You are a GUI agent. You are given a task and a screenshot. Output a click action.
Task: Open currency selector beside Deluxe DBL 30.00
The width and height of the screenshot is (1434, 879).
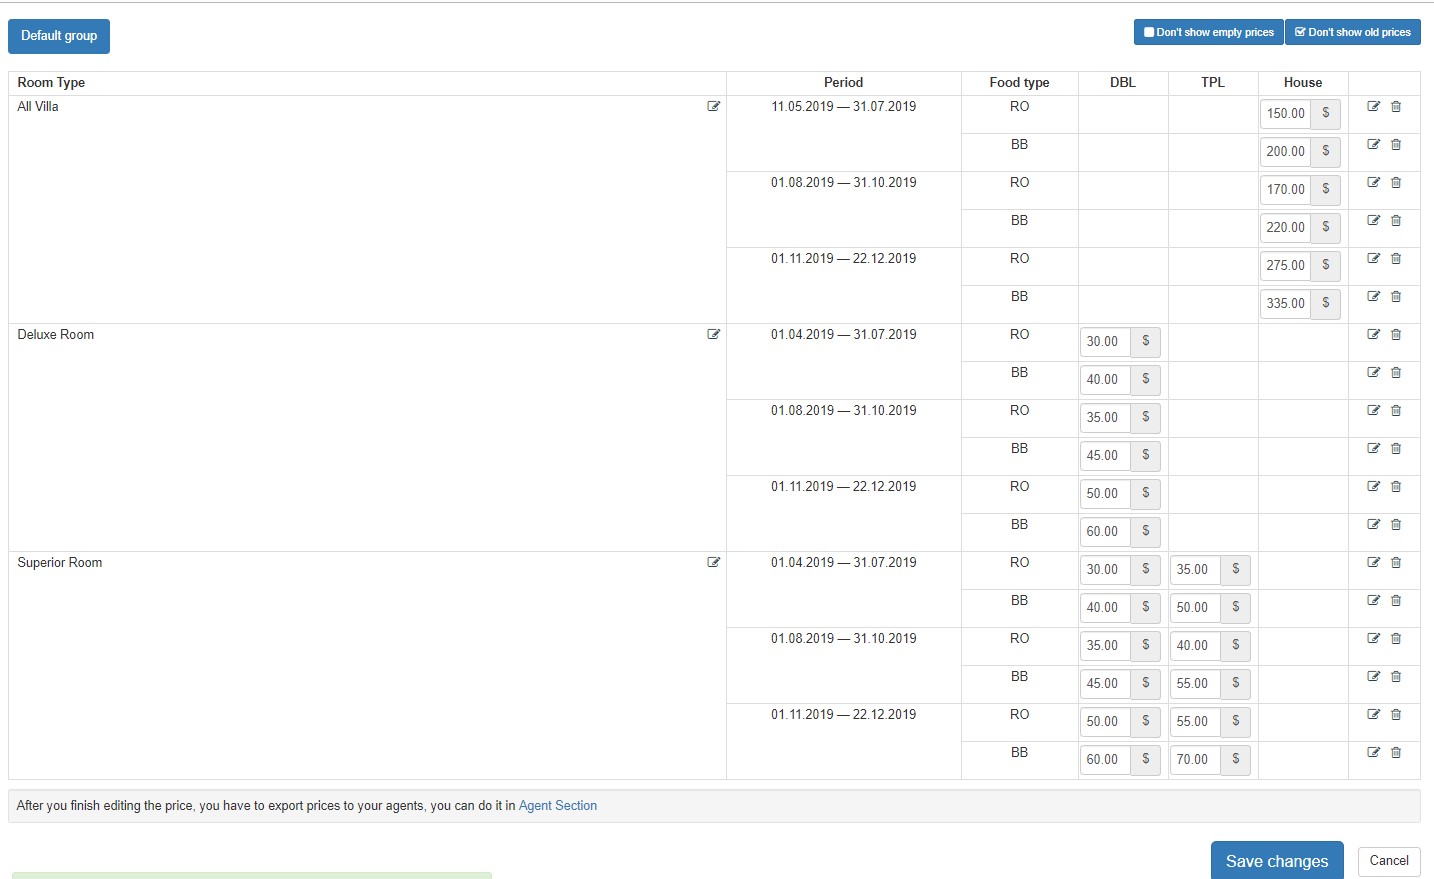pos(1145,341)
